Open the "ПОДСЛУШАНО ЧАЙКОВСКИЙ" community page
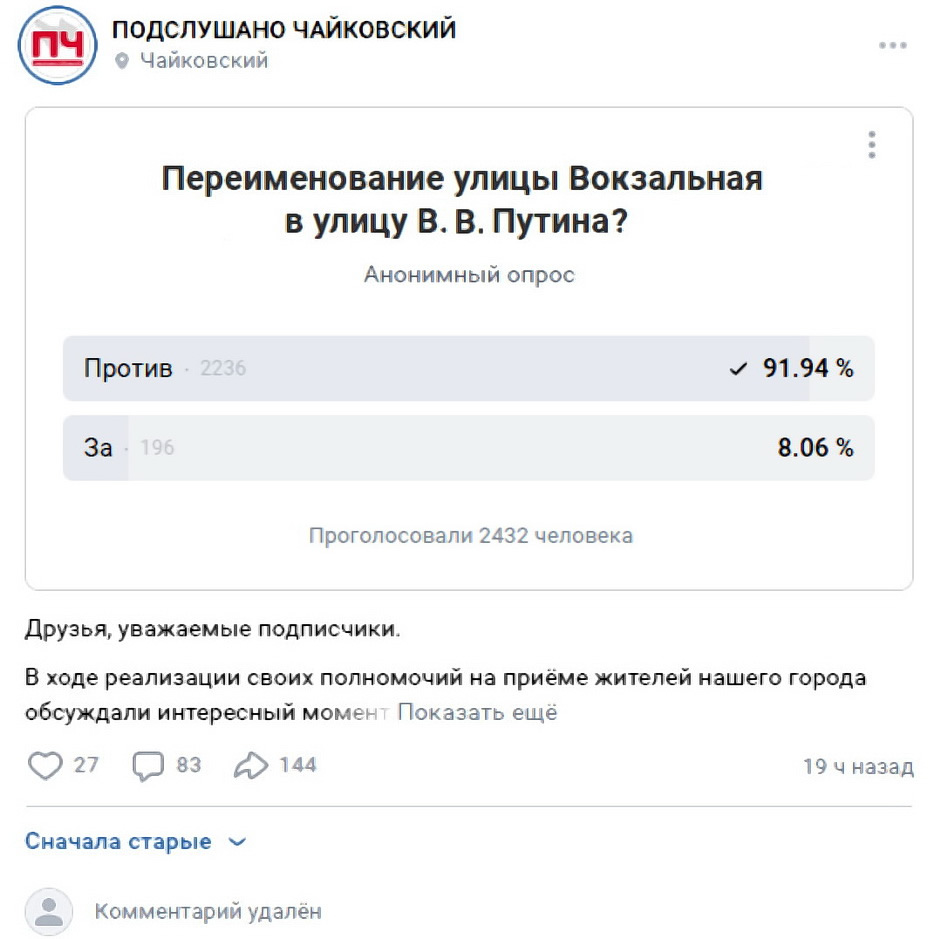The image size is (940, 939). pyautogui.click(x=284, y=30)
